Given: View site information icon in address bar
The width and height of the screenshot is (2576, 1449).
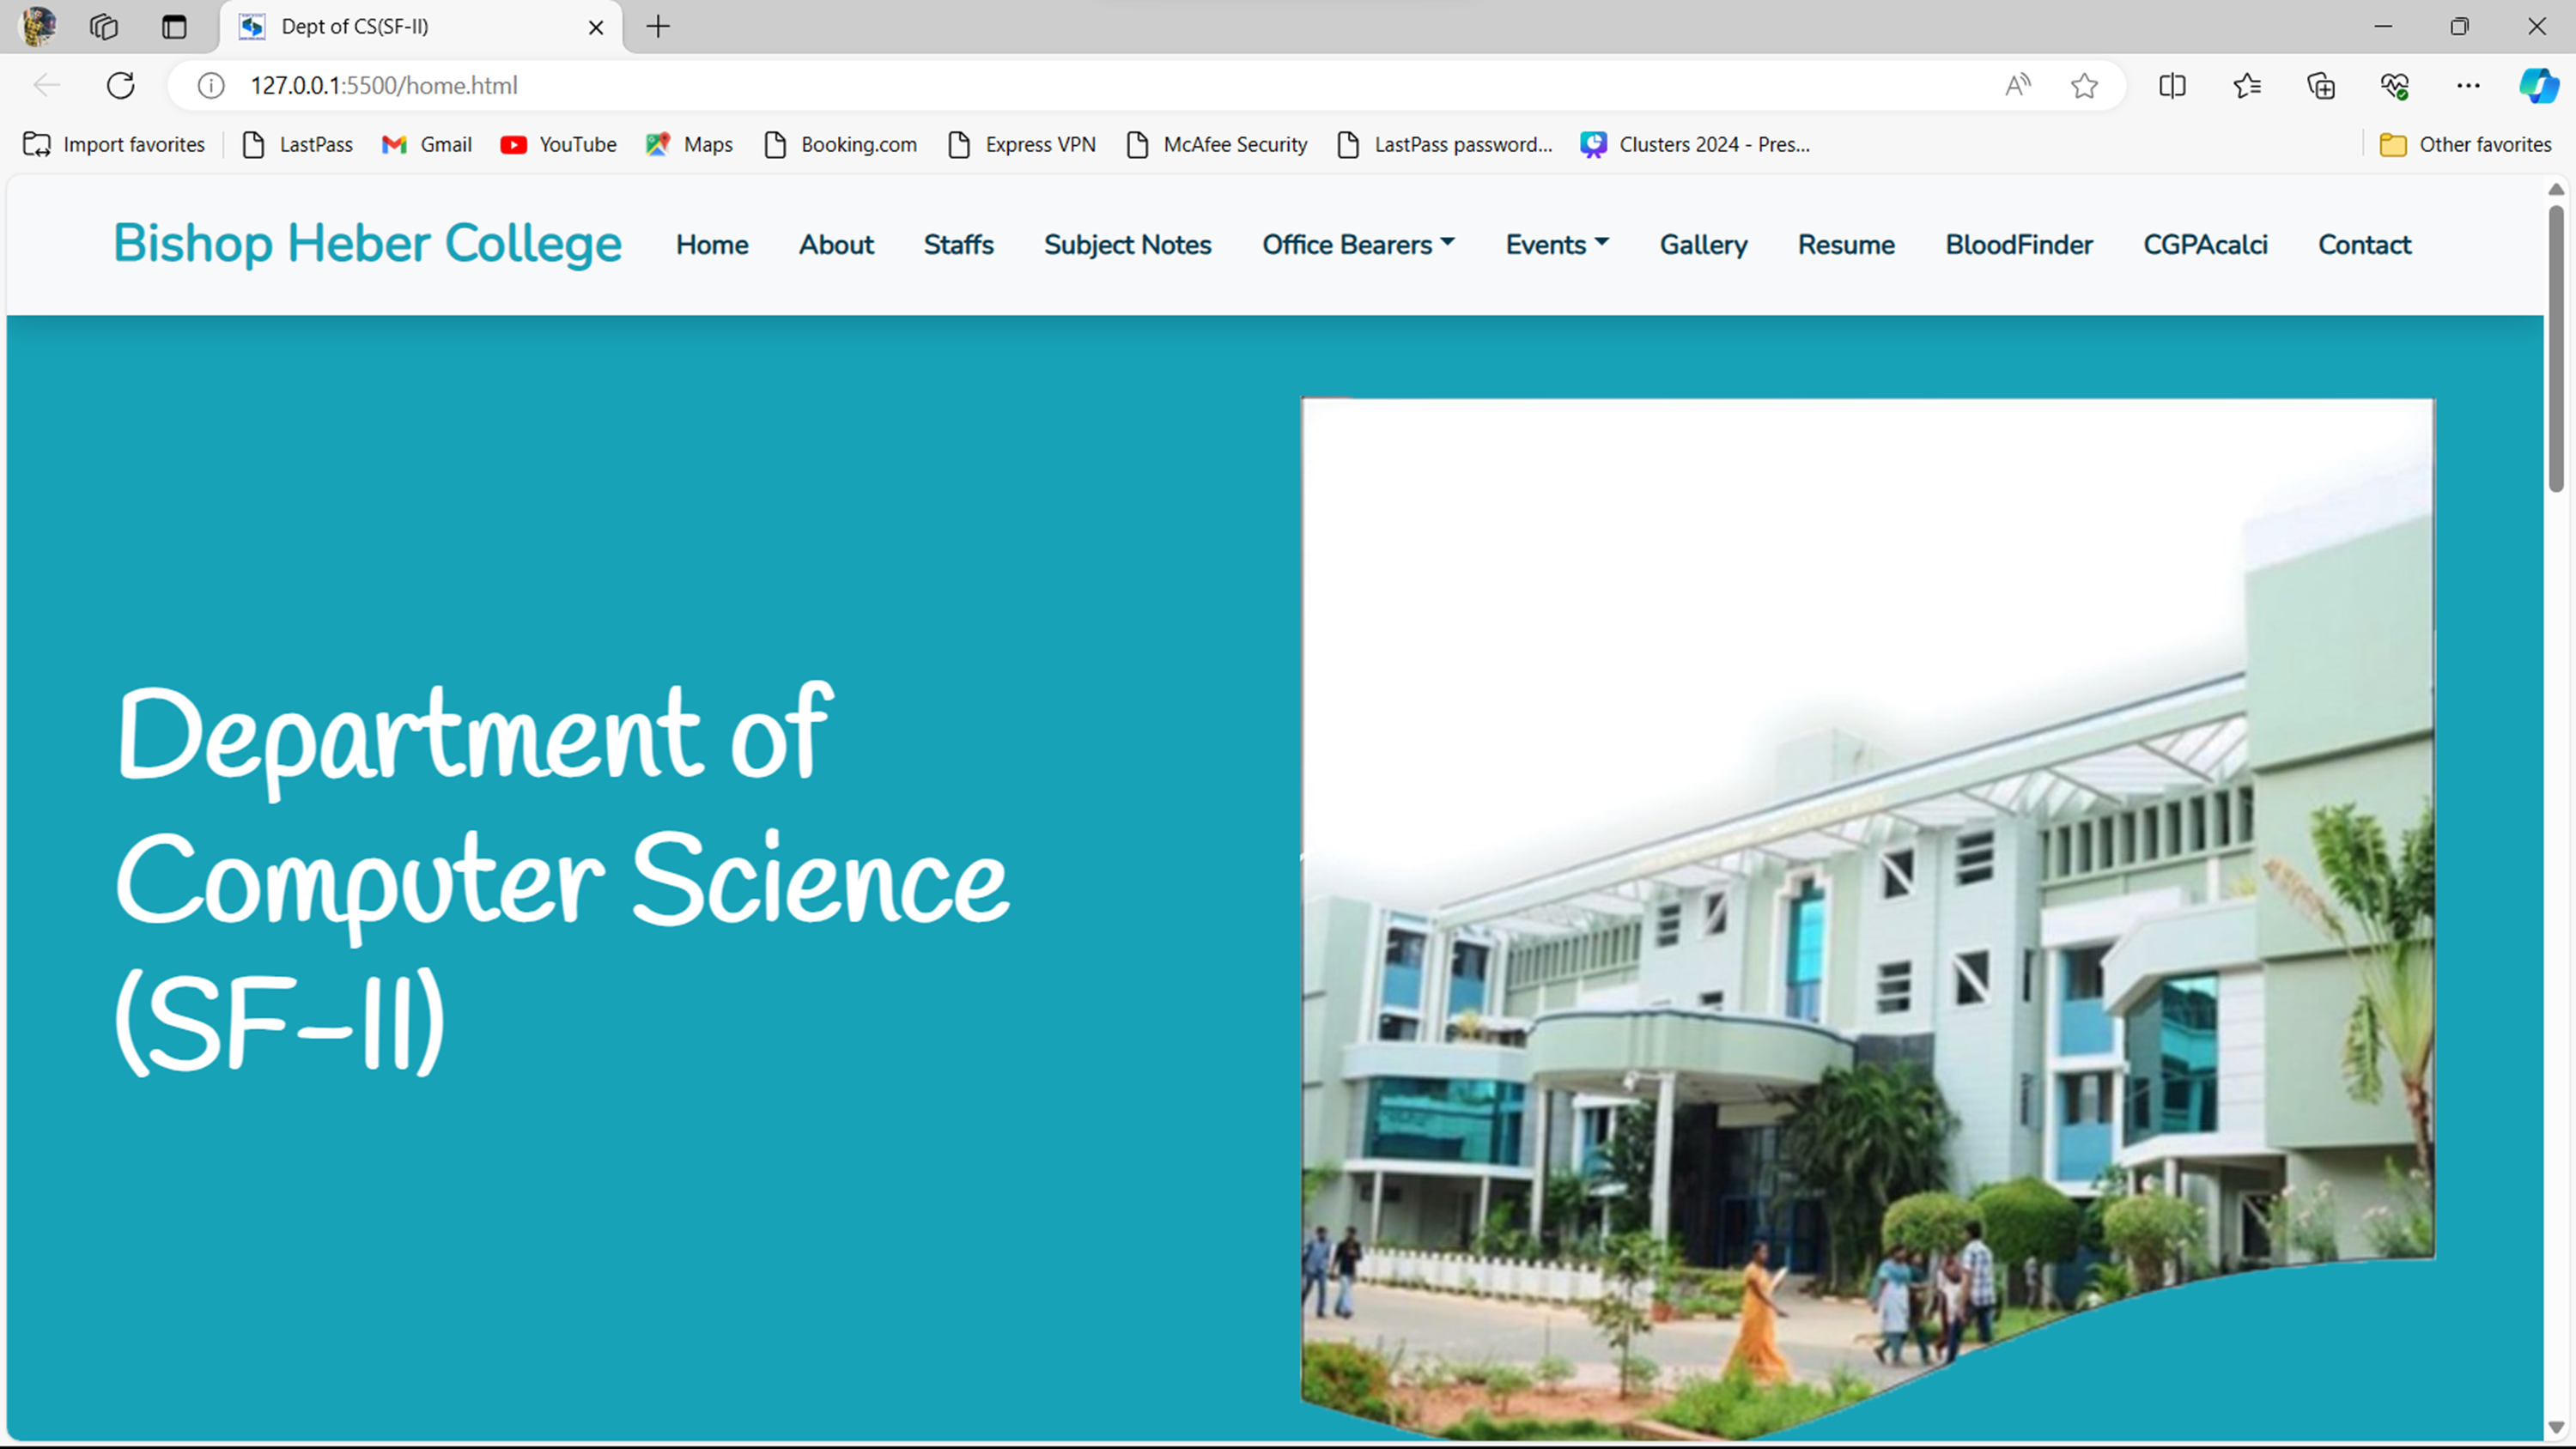Looking at the screenshot, I should [211, 86].
